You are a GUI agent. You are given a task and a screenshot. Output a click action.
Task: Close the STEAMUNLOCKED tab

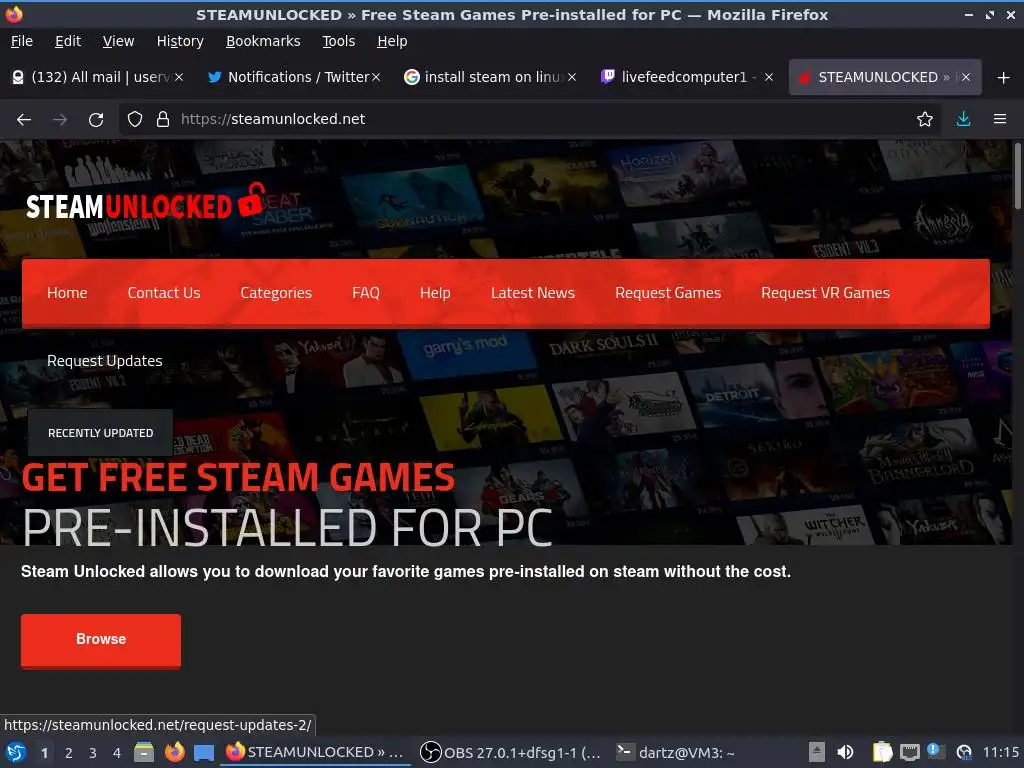click(966, 77)
